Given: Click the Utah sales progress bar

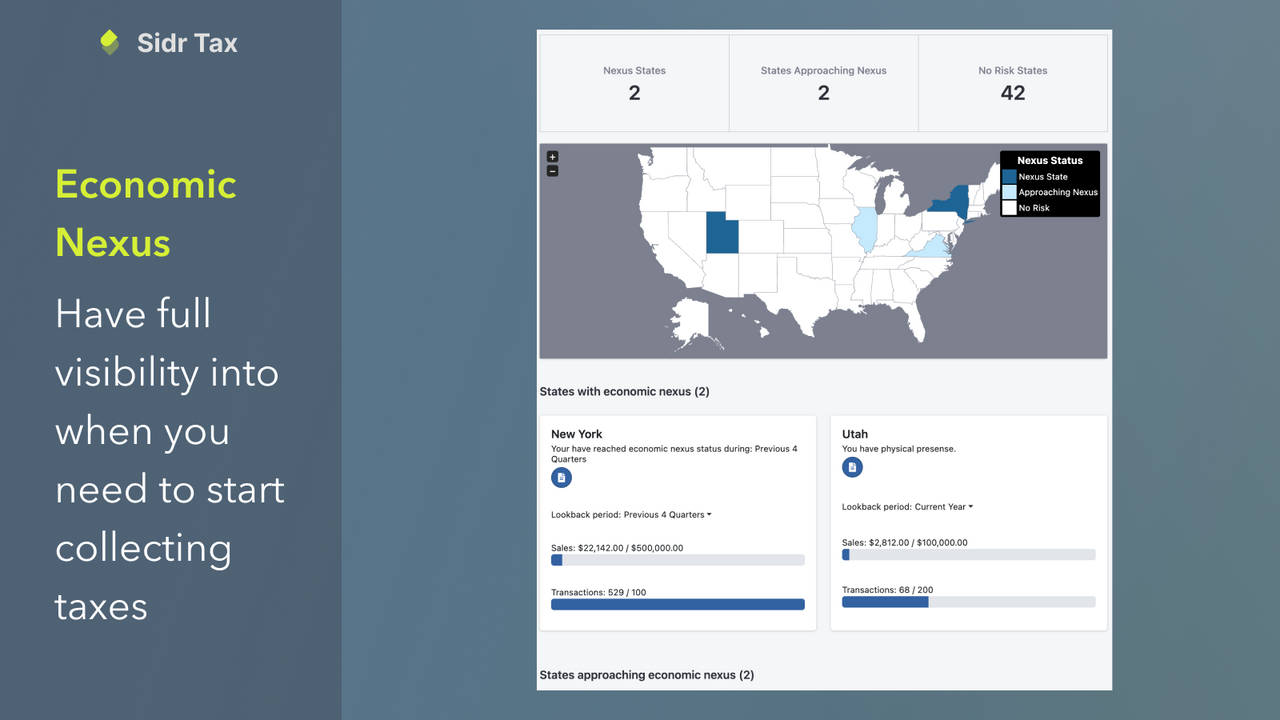Looking at the screenshot, I should (968, 554).
